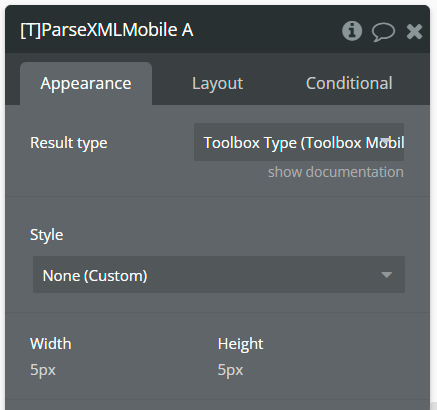Screen dimensions: 437x410
Task: Open the element info reference icon
Action: coord(352,31)
